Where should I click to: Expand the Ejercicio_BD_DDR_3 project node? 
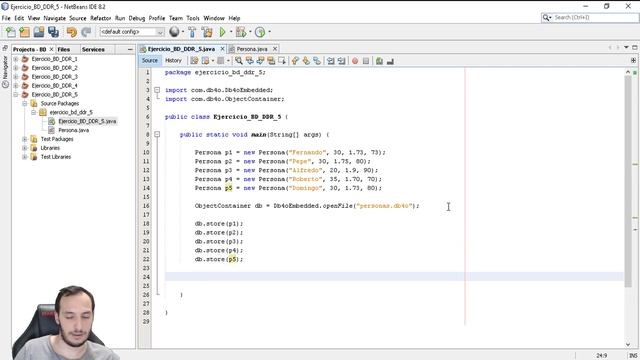16,77
